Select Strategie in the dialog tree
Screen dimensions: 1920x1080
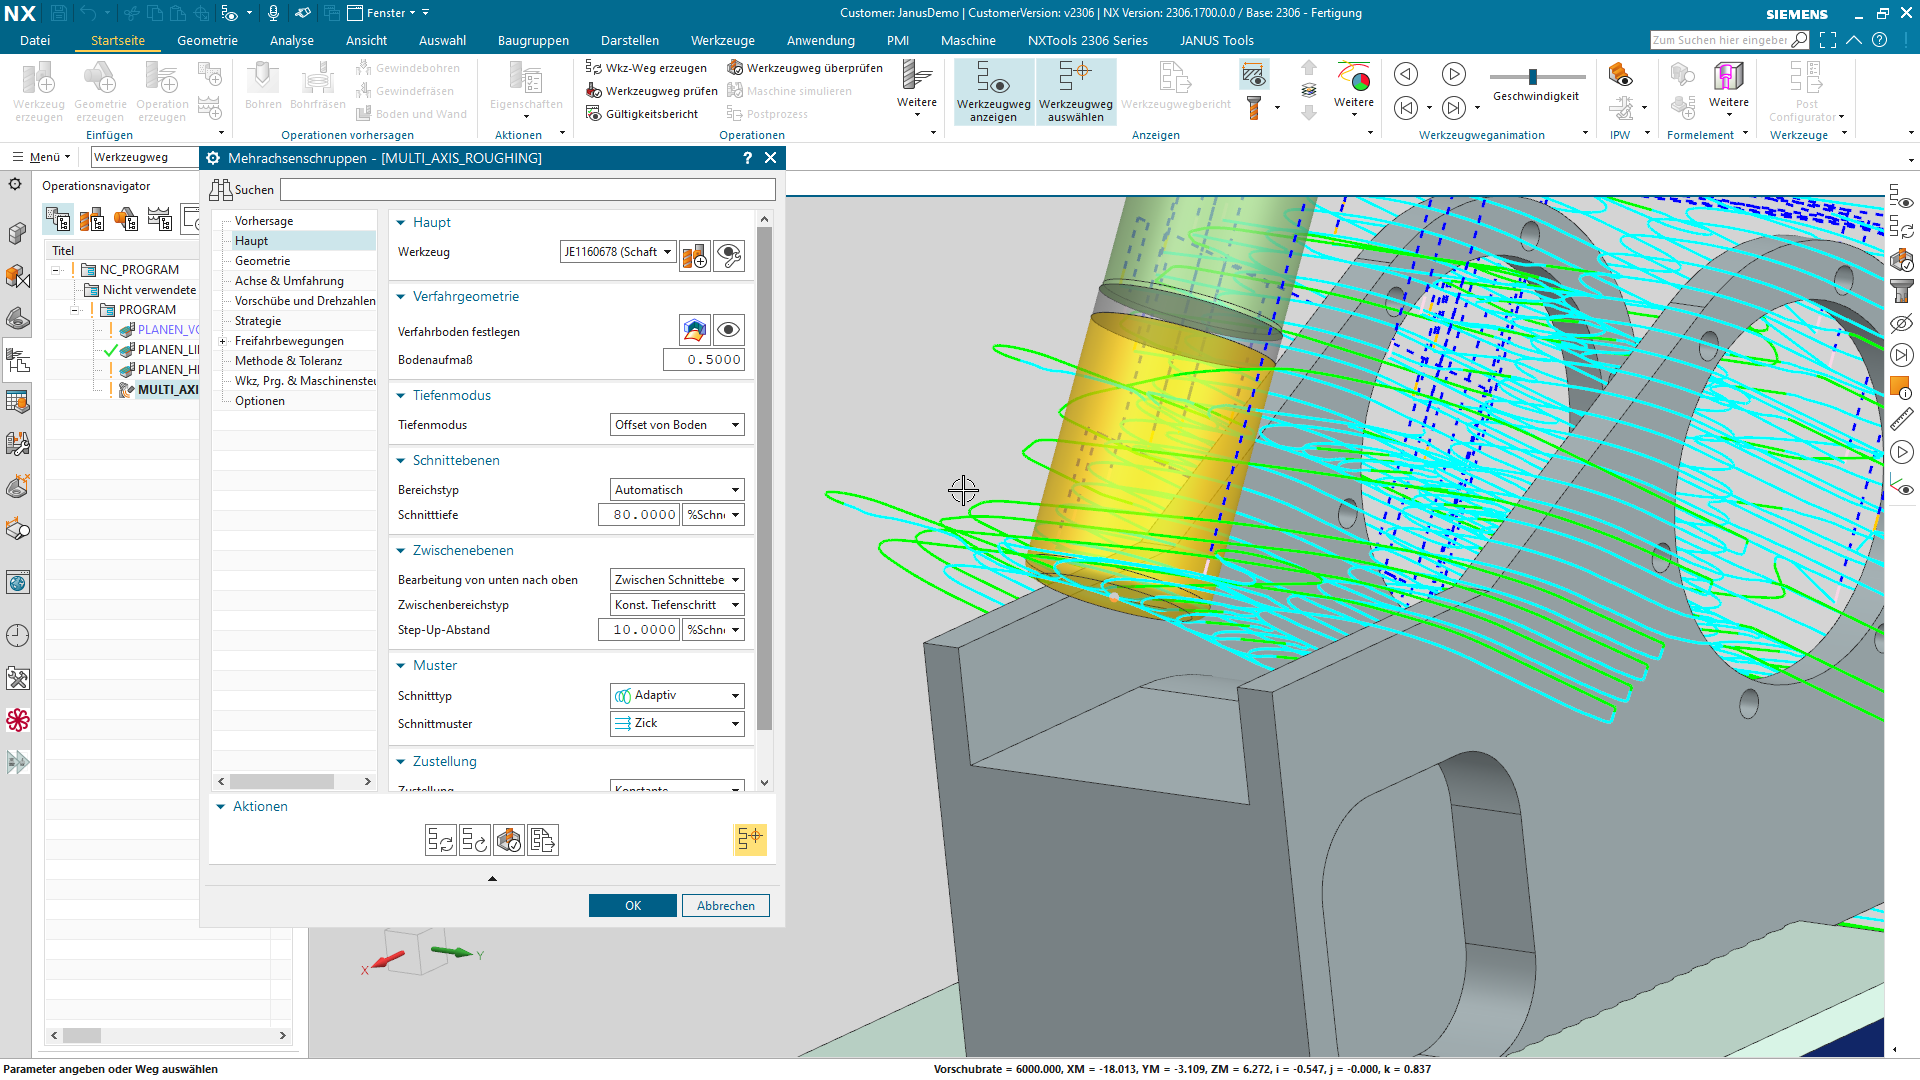tap(258, 321)
